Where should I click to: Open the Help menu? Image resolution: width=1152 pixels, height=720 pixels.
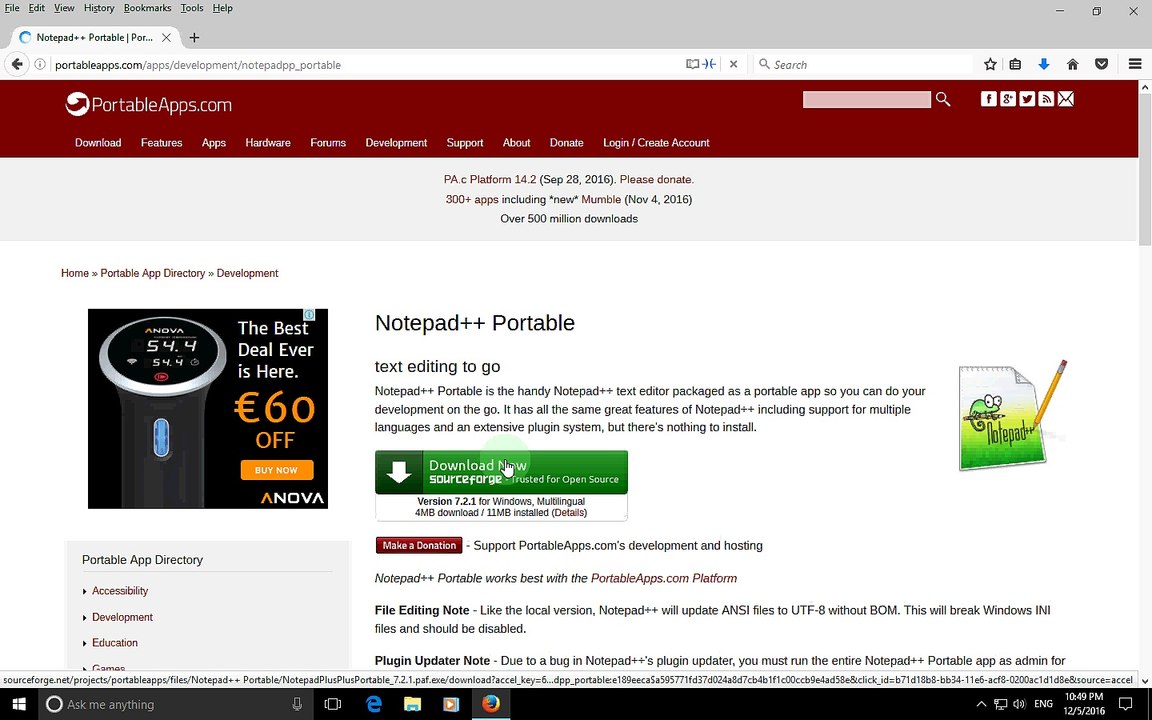coord(223,8)
